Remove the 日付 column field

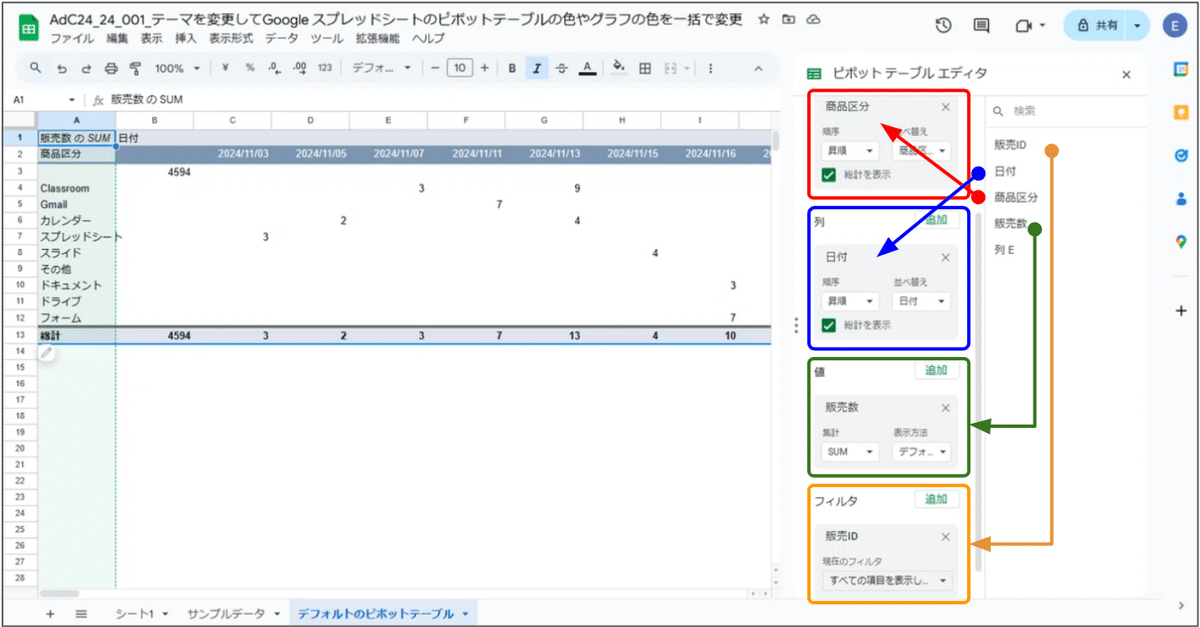point(945,257)
